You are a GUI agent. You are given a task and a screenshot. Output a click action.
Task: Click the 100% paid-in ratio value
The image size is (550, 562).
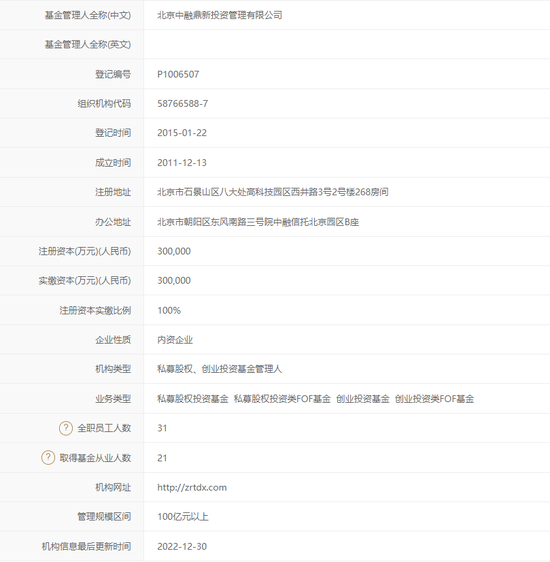169,310
